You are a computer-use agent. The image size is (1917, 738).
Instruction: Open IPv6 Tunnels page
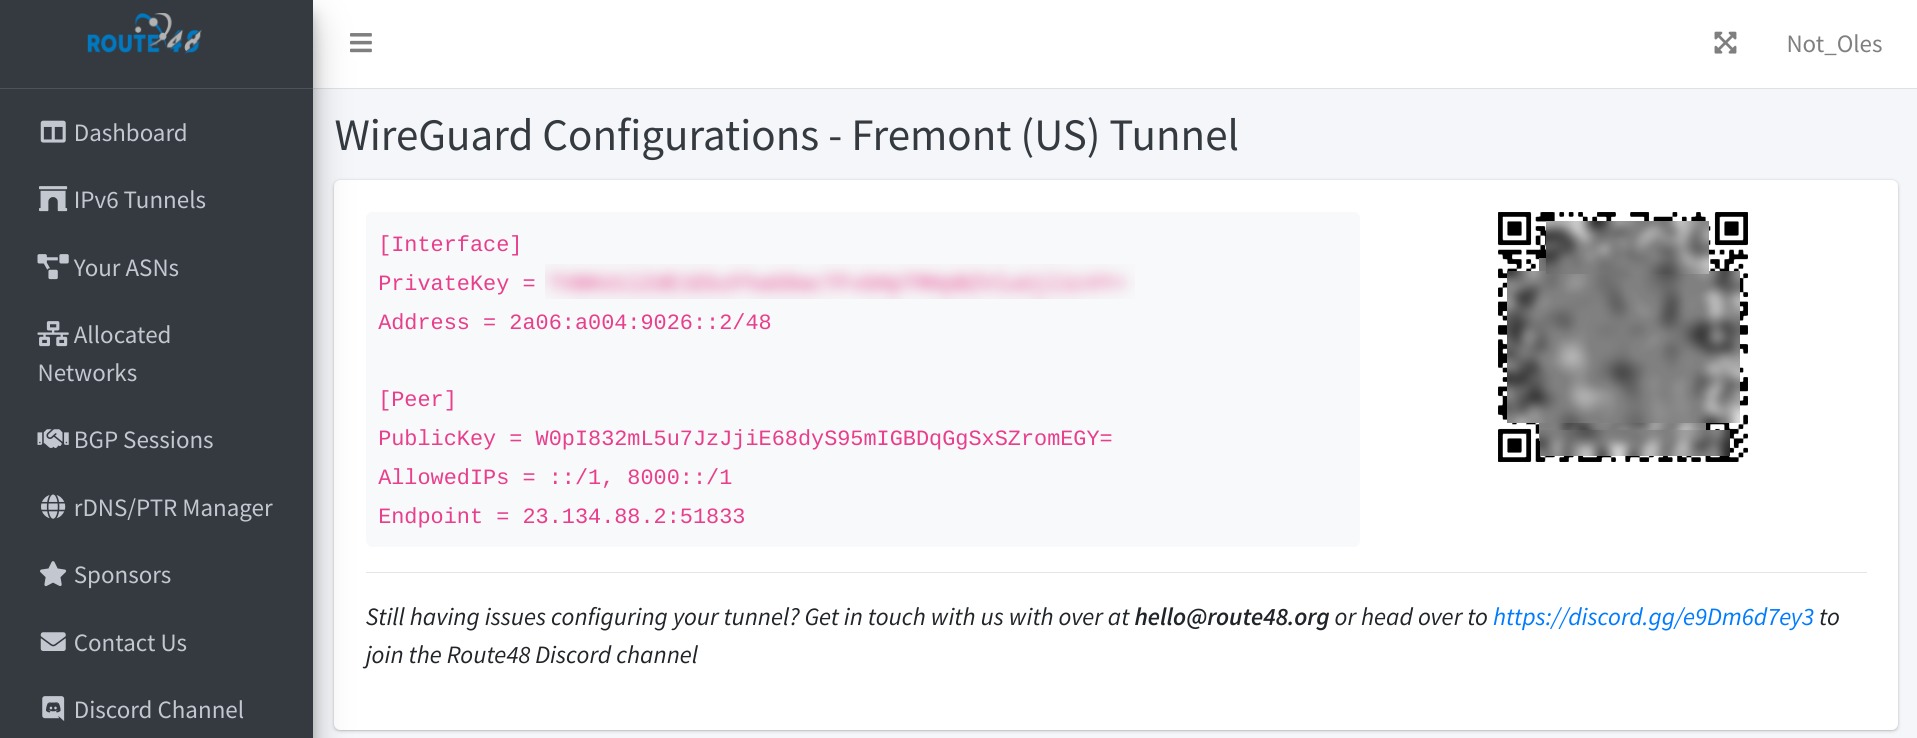122,200
